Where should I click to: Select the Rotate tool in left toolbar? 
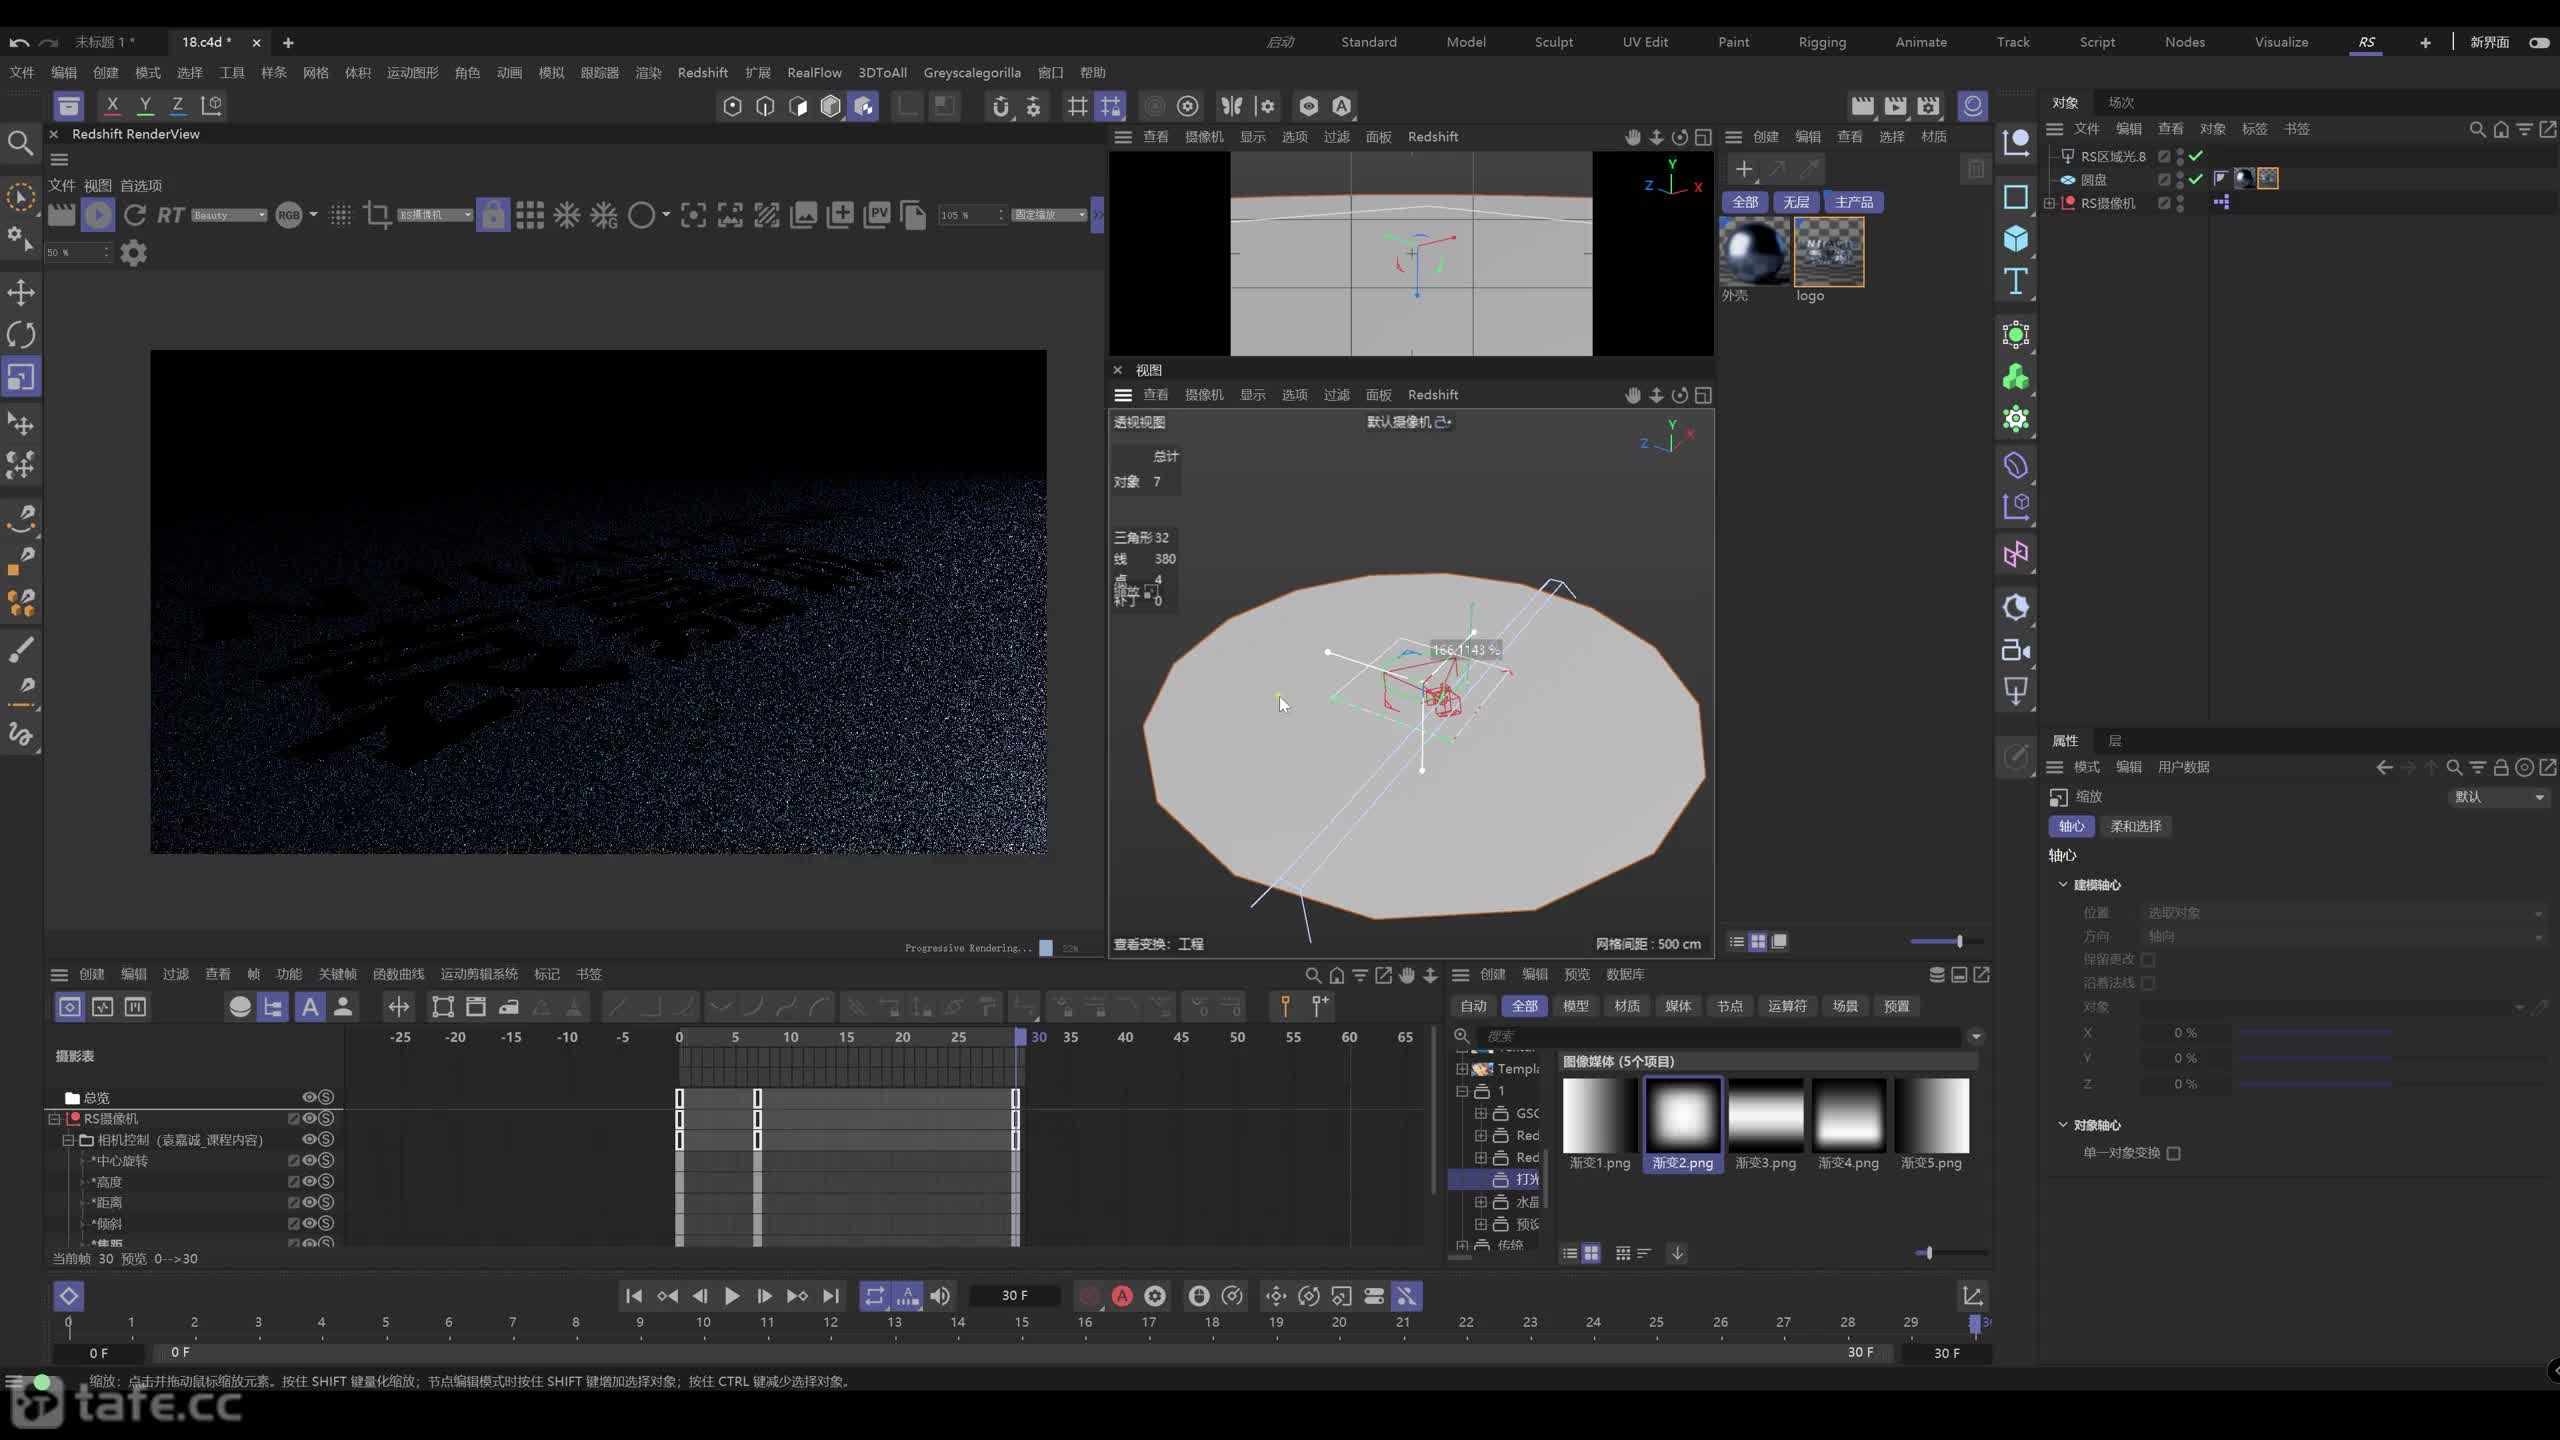(21, 335)
